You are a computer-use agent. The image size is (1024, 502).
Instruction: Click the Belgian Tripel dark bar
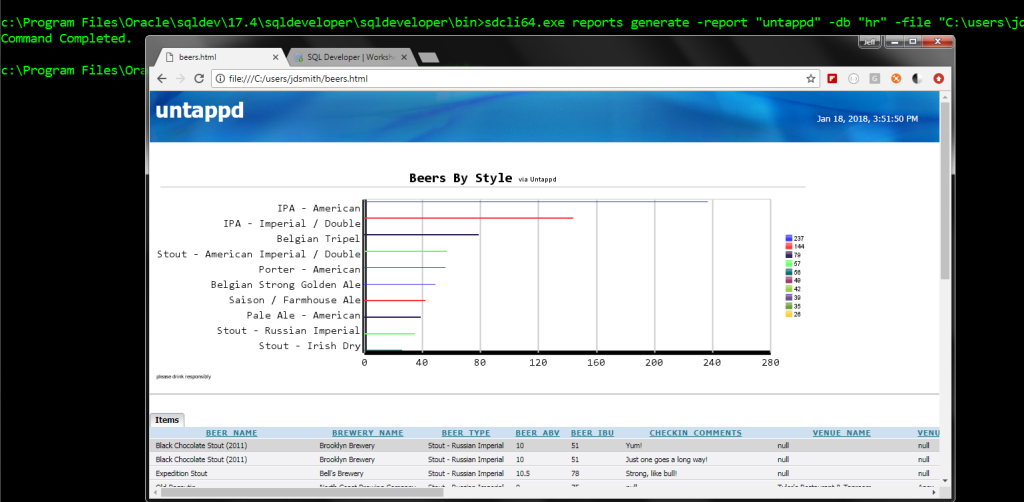coord(422,234)
